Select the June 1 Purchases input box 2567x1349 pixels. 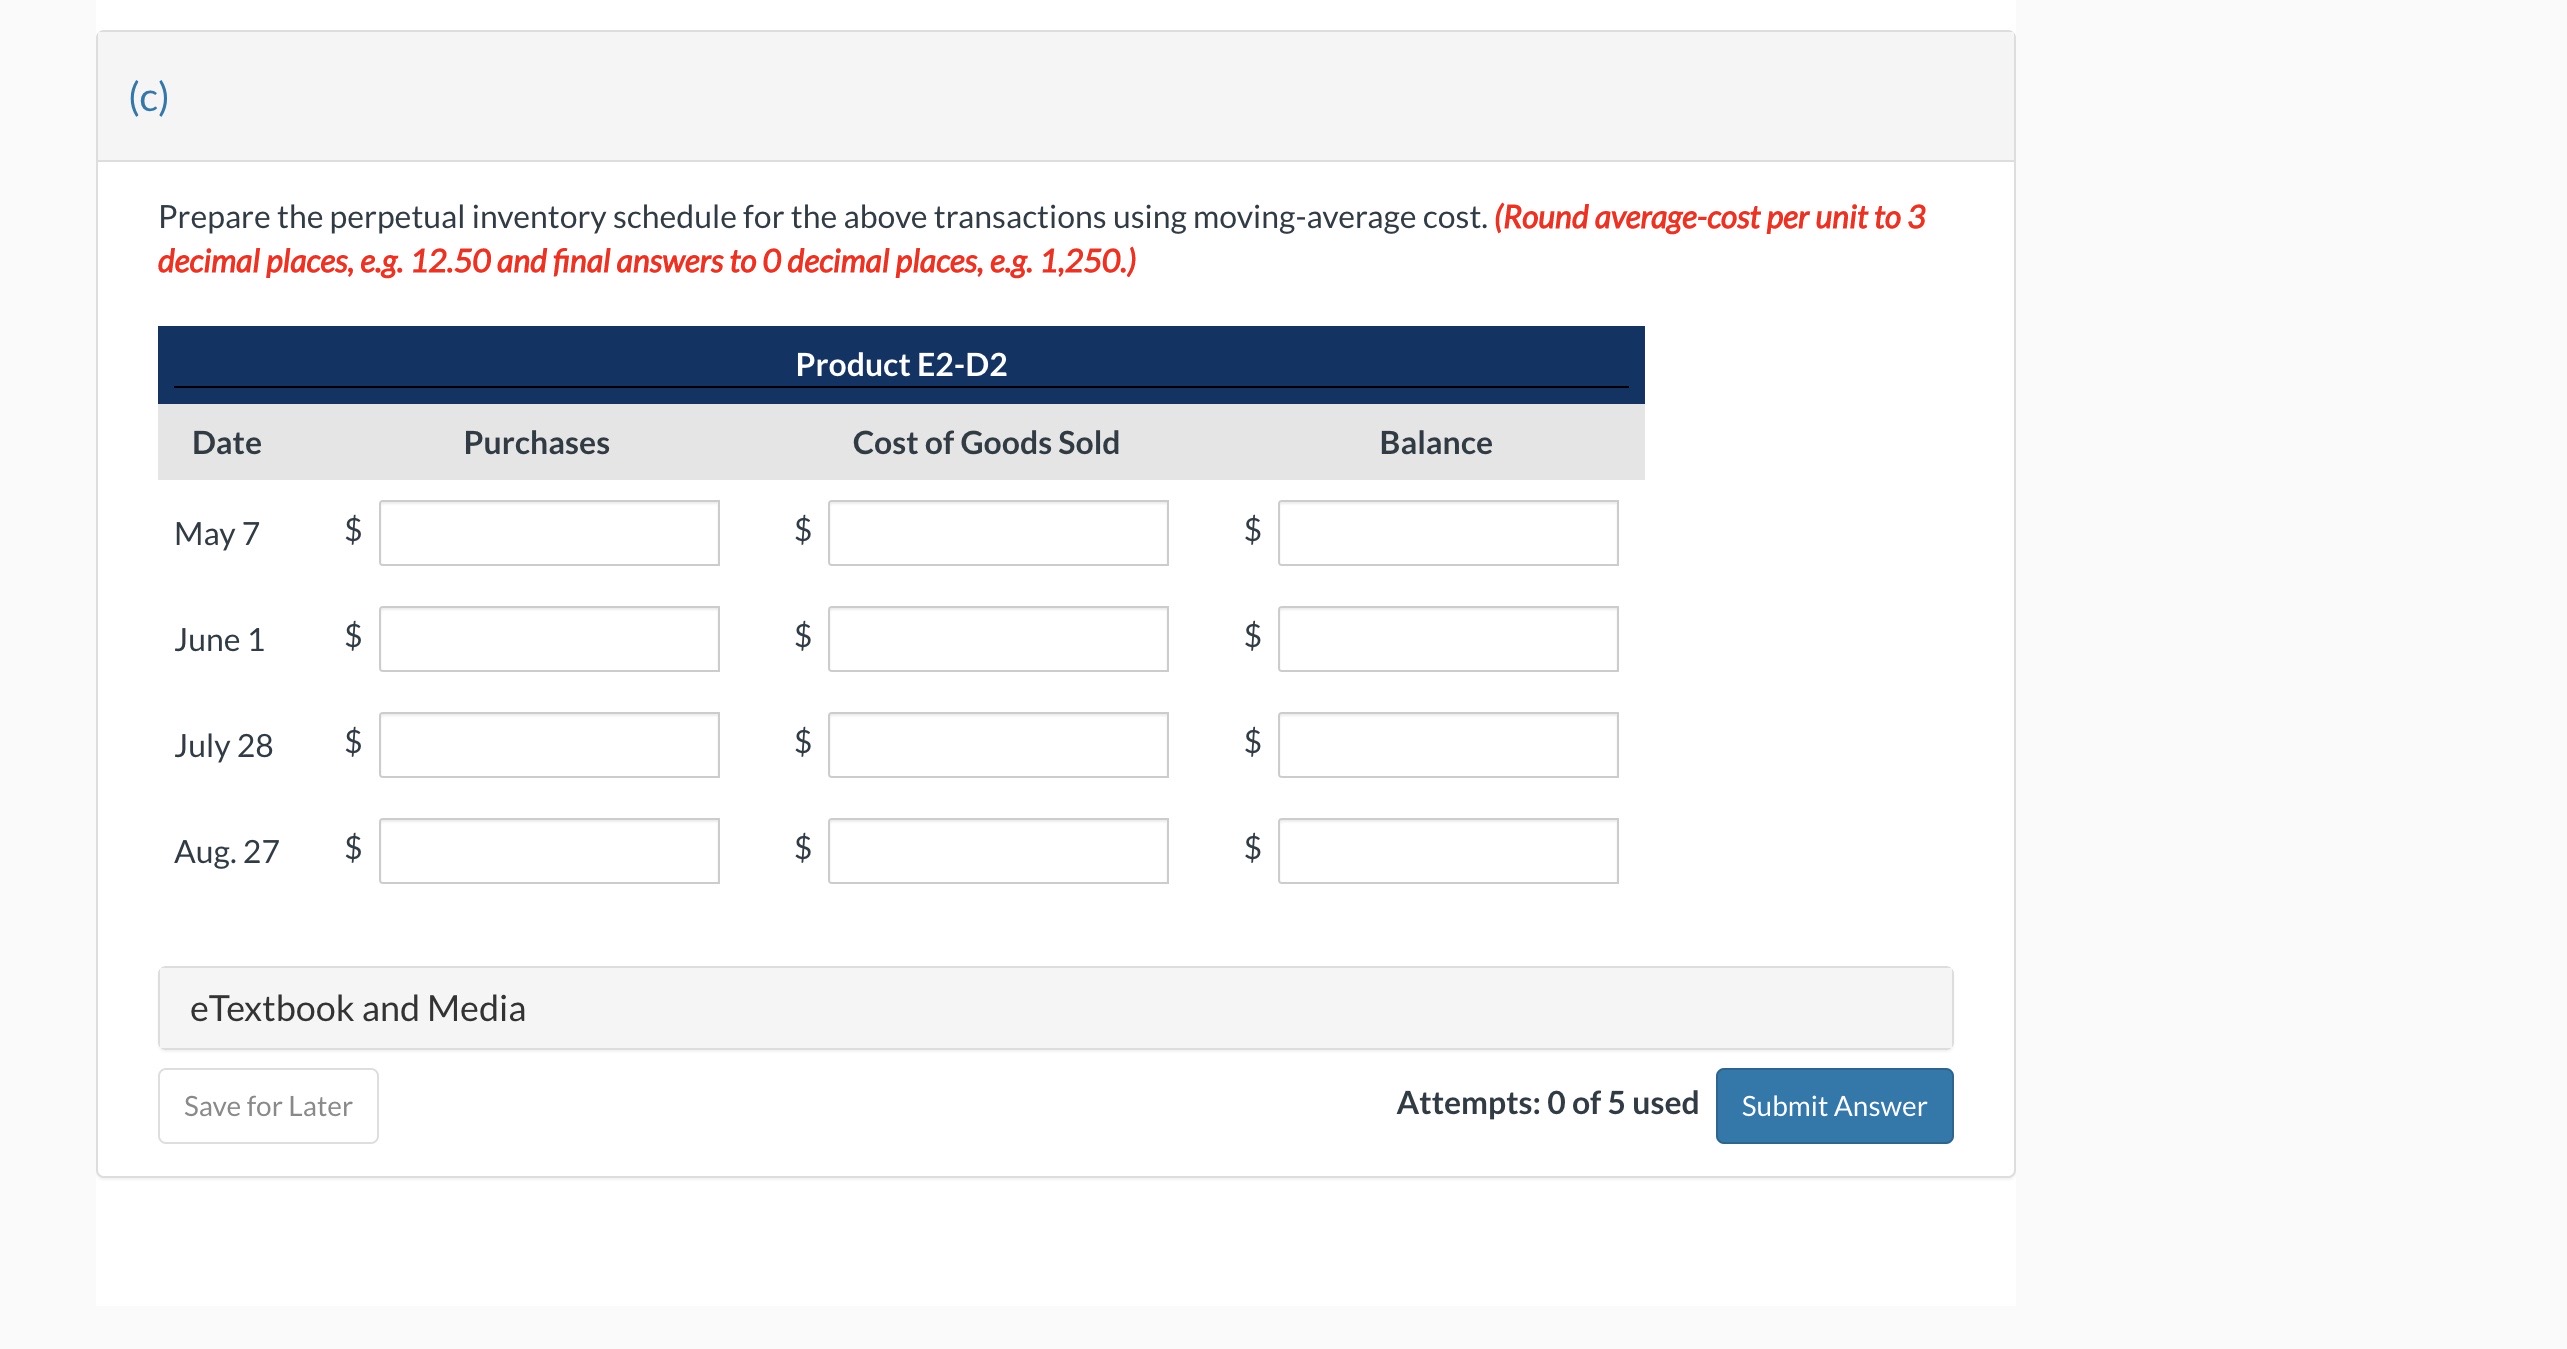coord(548,639)
